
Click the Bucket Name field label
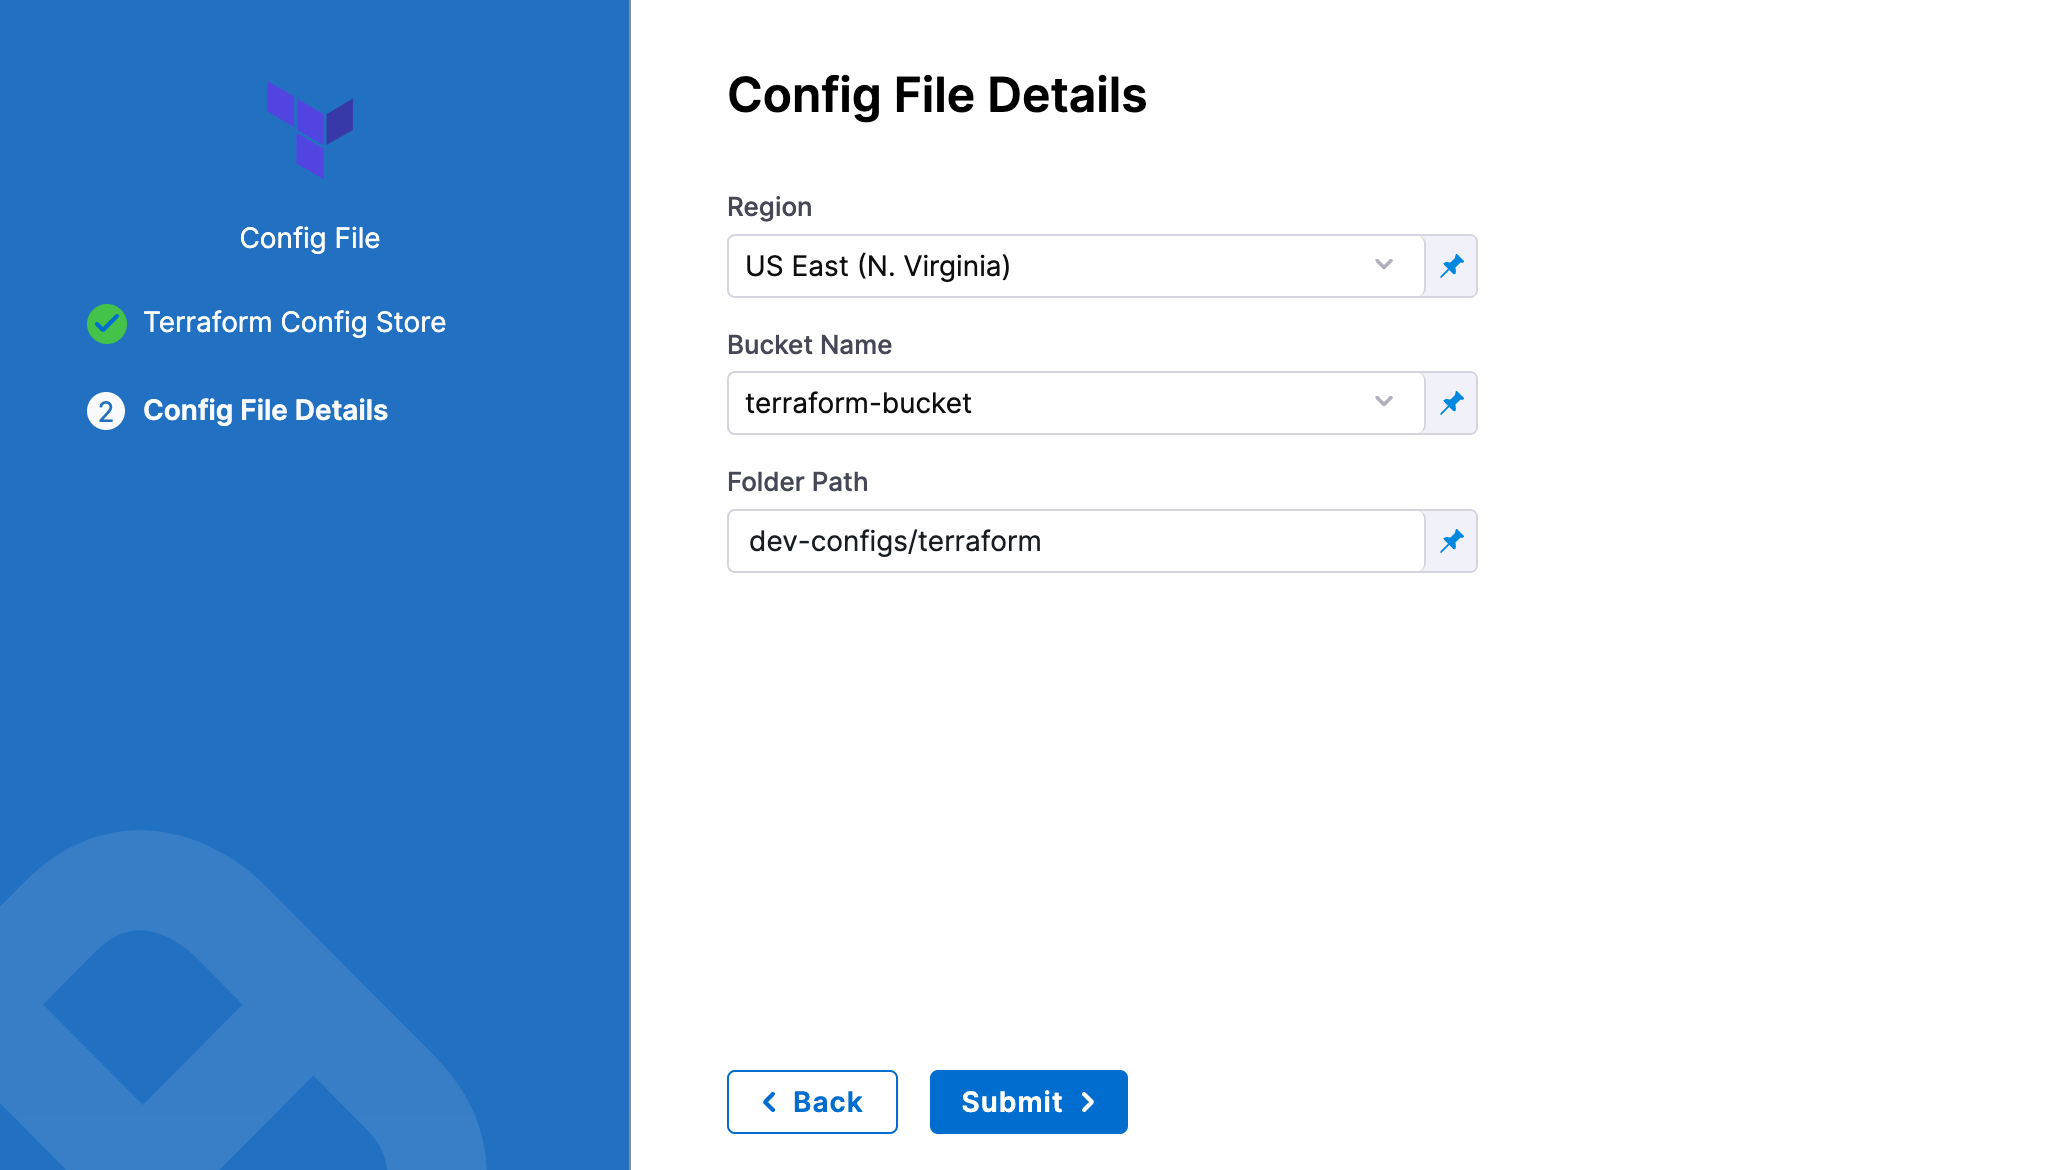[x=809, y=345]
